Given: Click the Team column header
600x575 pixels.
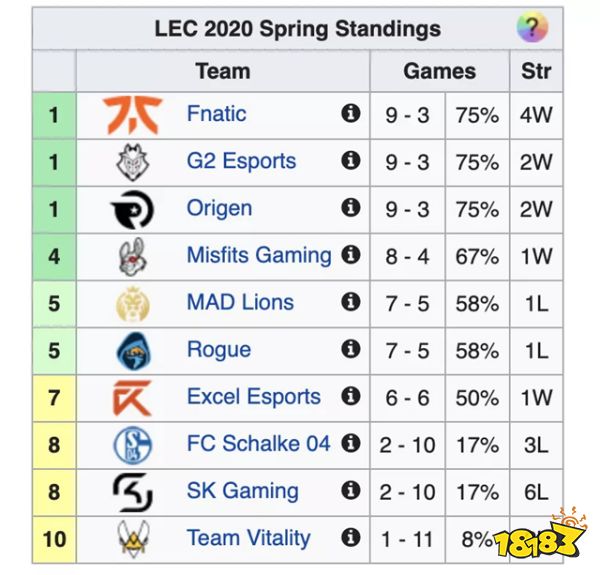Looking at the screenshot, I should (223, 71).
